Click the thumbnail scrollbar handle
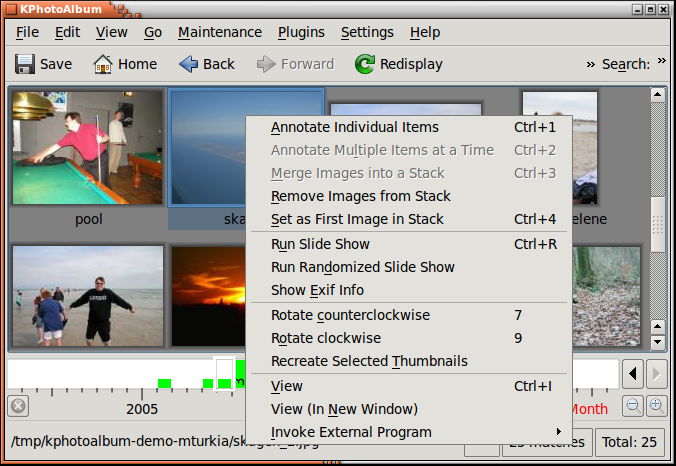This screenshot has width=676, height=466. pos(657,225)
